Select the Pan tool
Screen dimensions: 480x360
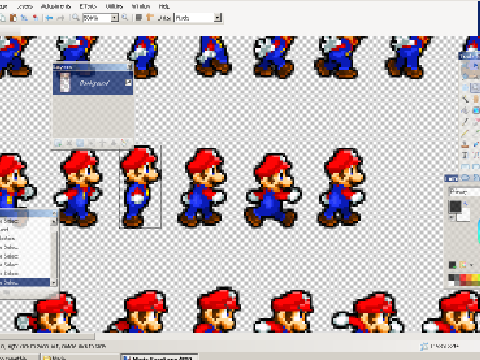476,99
